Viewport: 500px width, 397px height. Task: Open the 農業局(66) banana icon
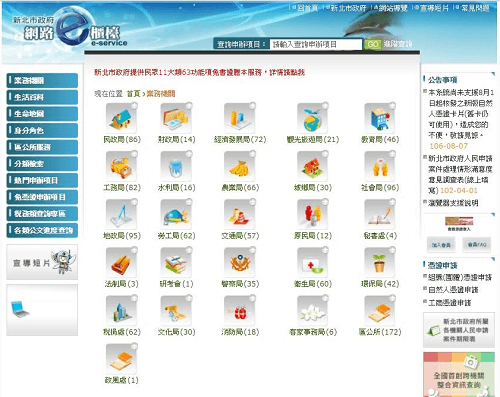click(x=240, y=166)
